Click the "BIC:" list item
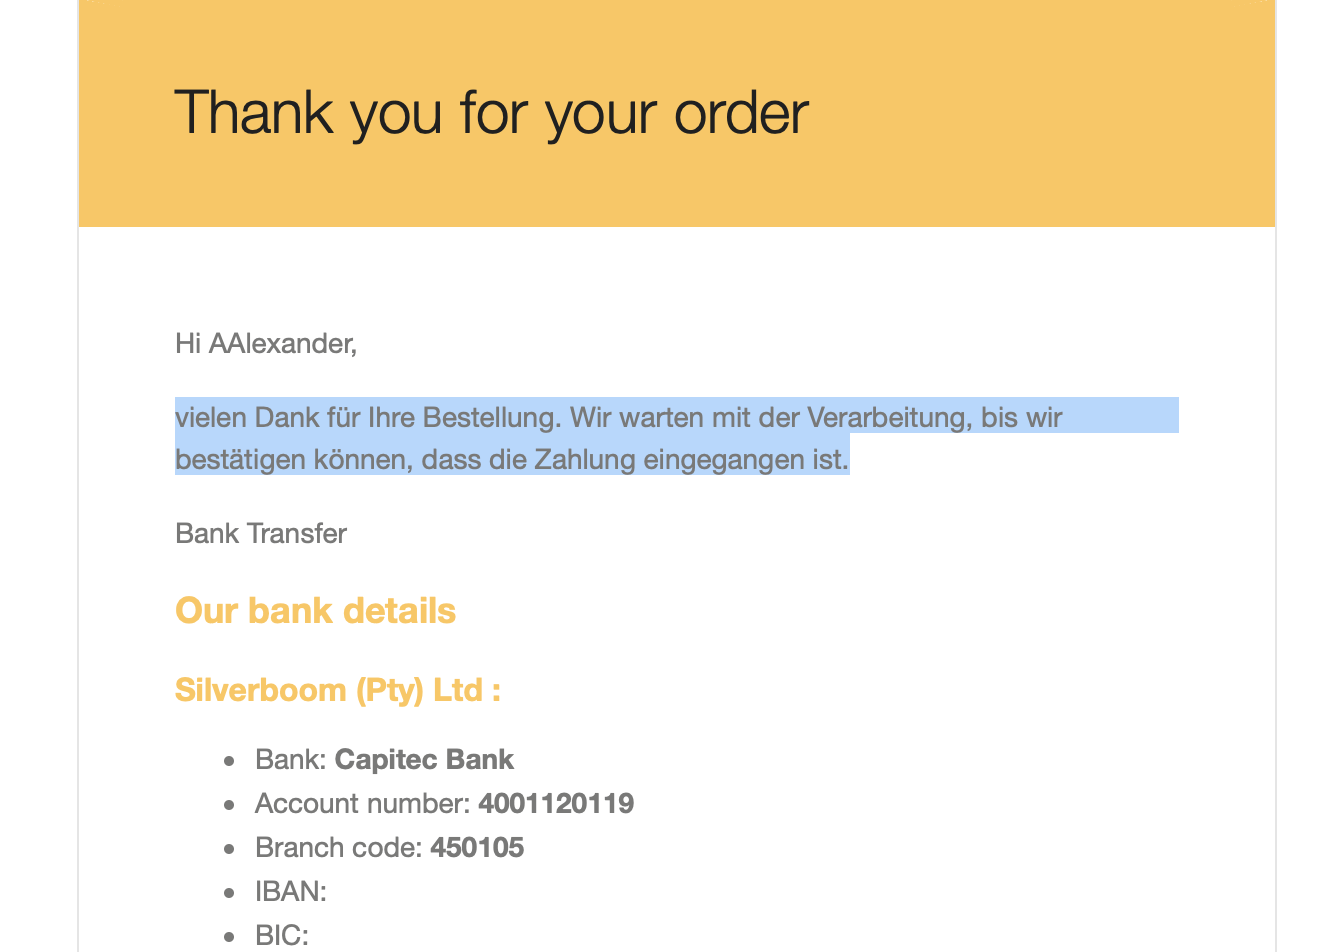 click(x=282, y=935)
